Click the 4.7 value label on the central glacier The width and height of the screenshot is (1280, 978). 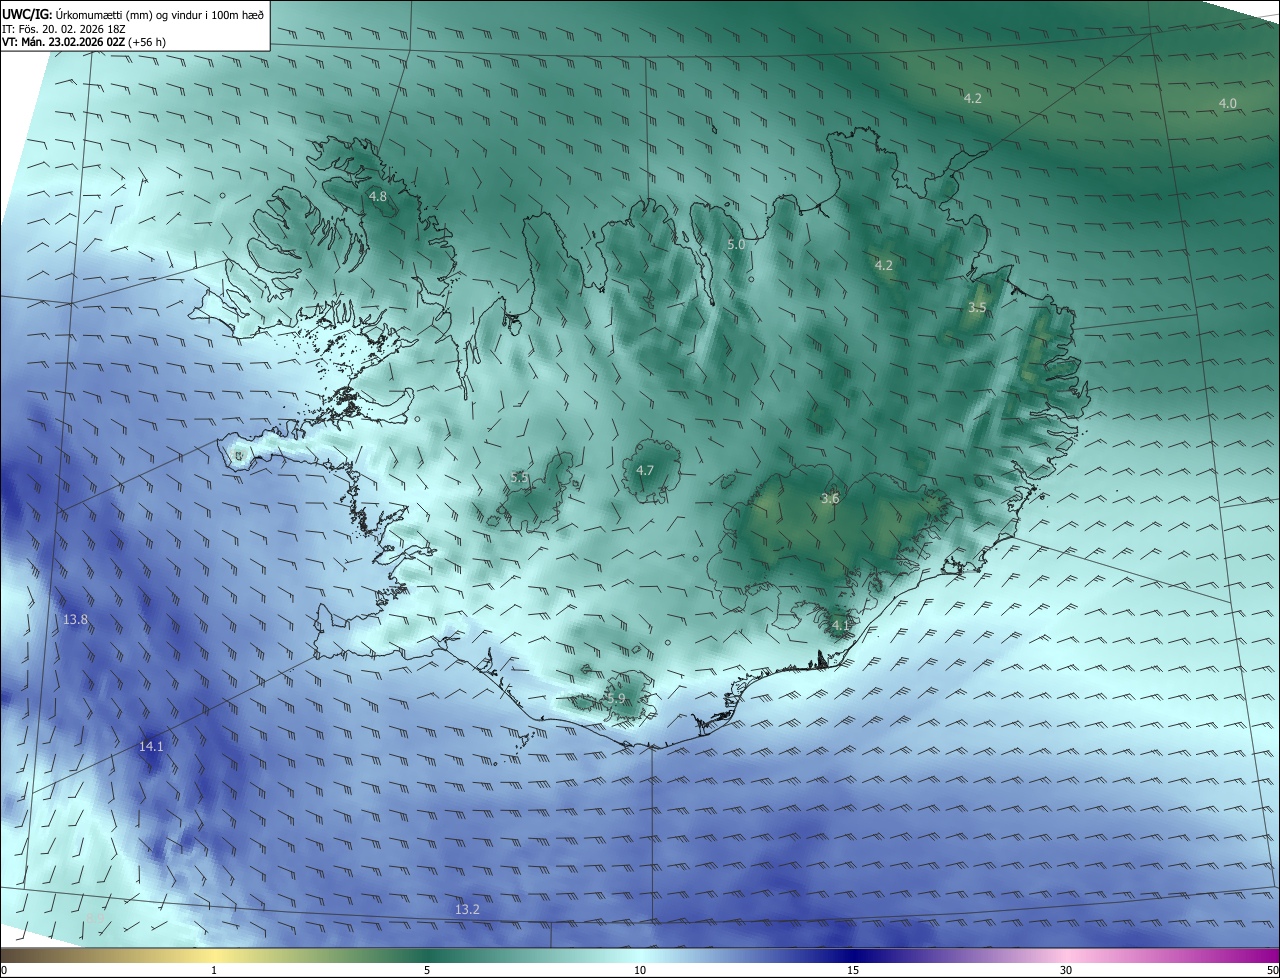point(645,470)
